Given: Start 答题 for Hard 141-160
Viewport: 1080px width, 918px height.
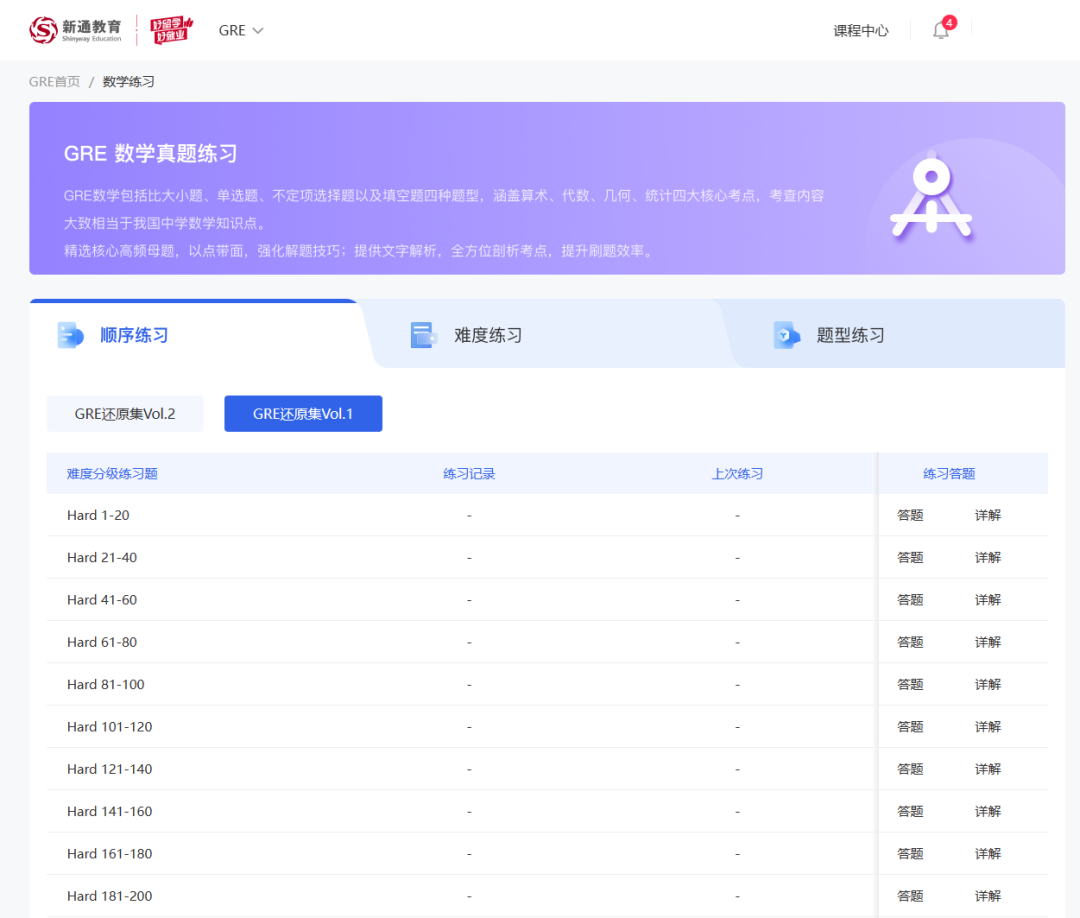Looking at the screenshot, I should click(x=910, y=812).
